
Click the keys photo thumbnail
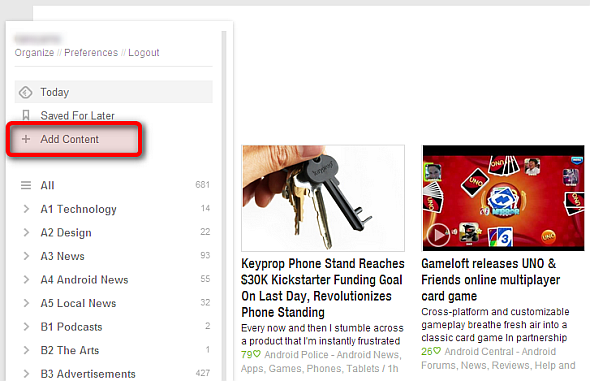pyautogui.click(x=323, y=198)
